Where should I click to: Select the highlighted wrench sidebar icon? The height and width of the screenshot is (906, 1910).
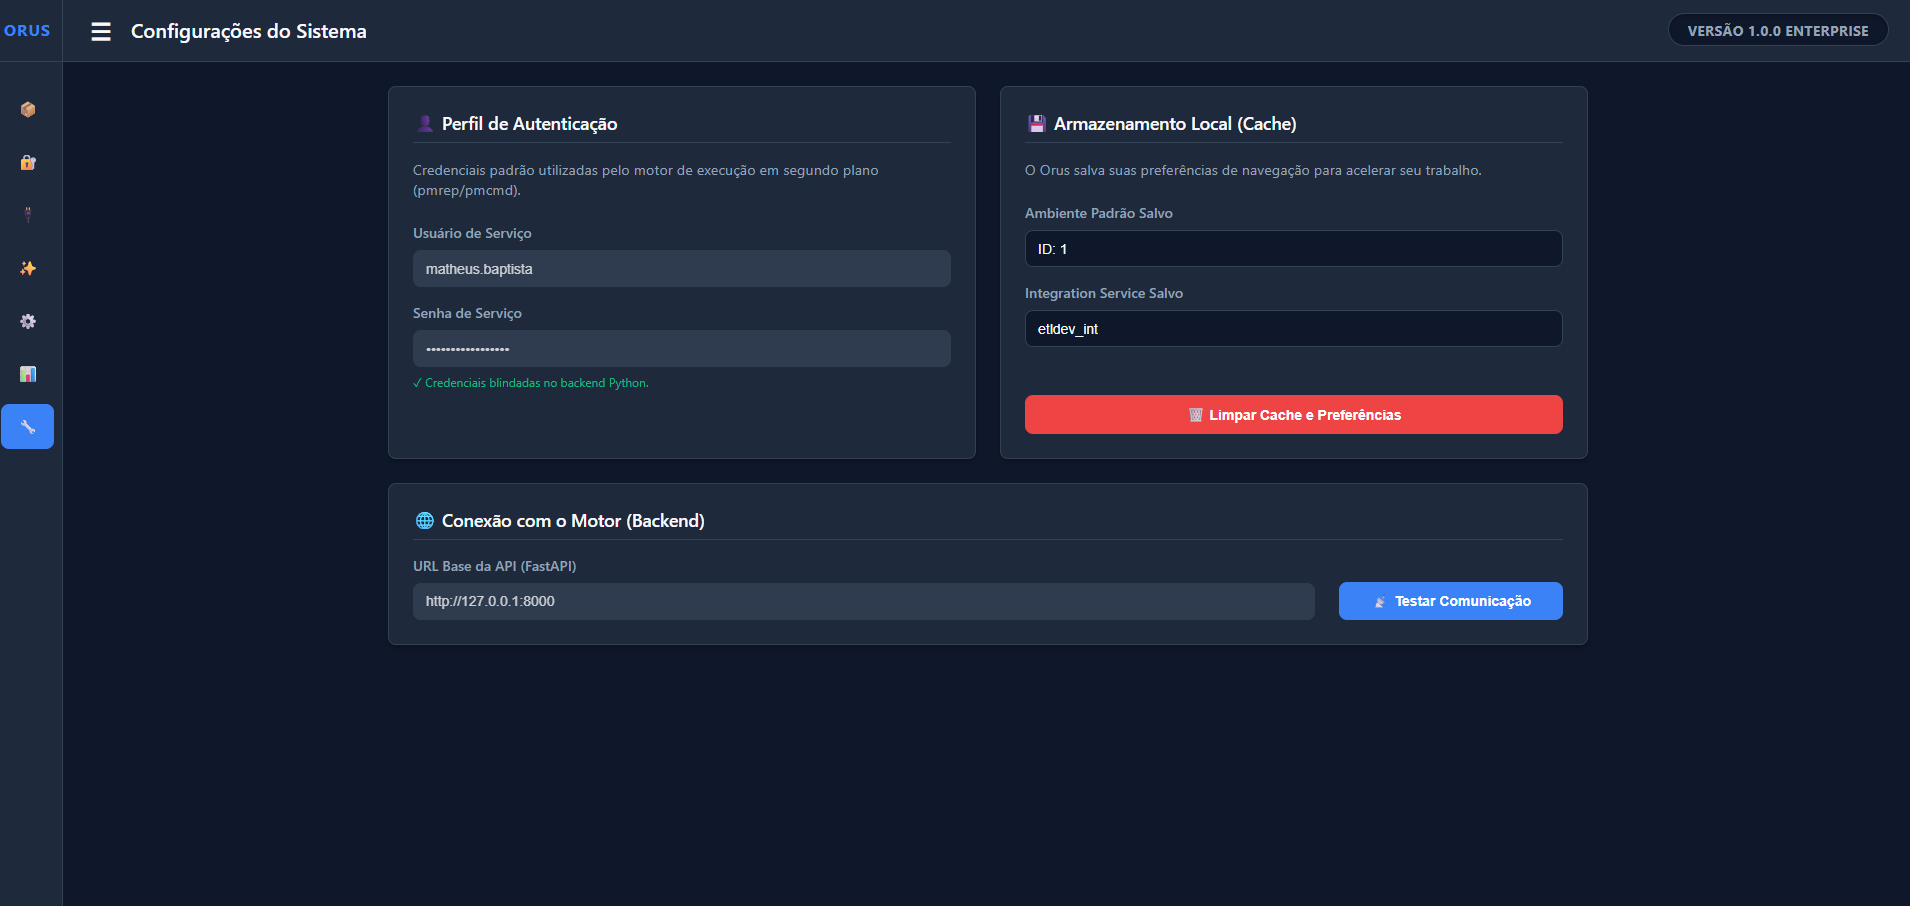[28, 427]
